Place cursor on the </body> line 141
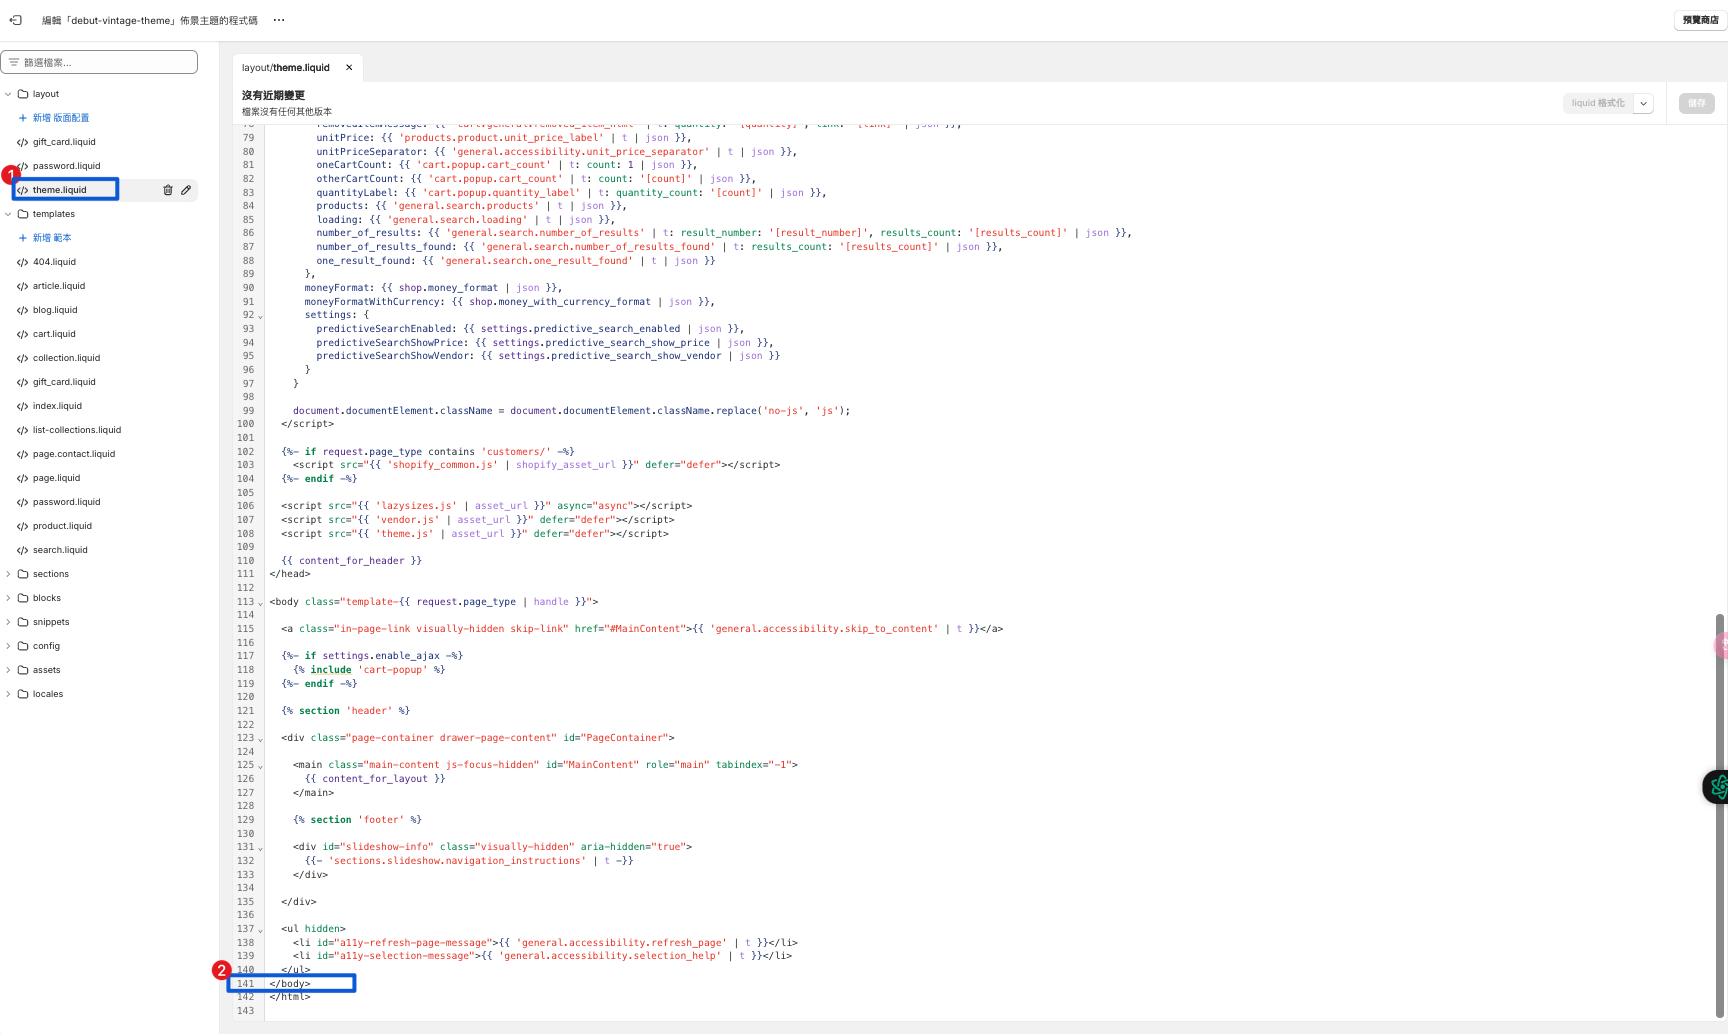 point(290,984)
